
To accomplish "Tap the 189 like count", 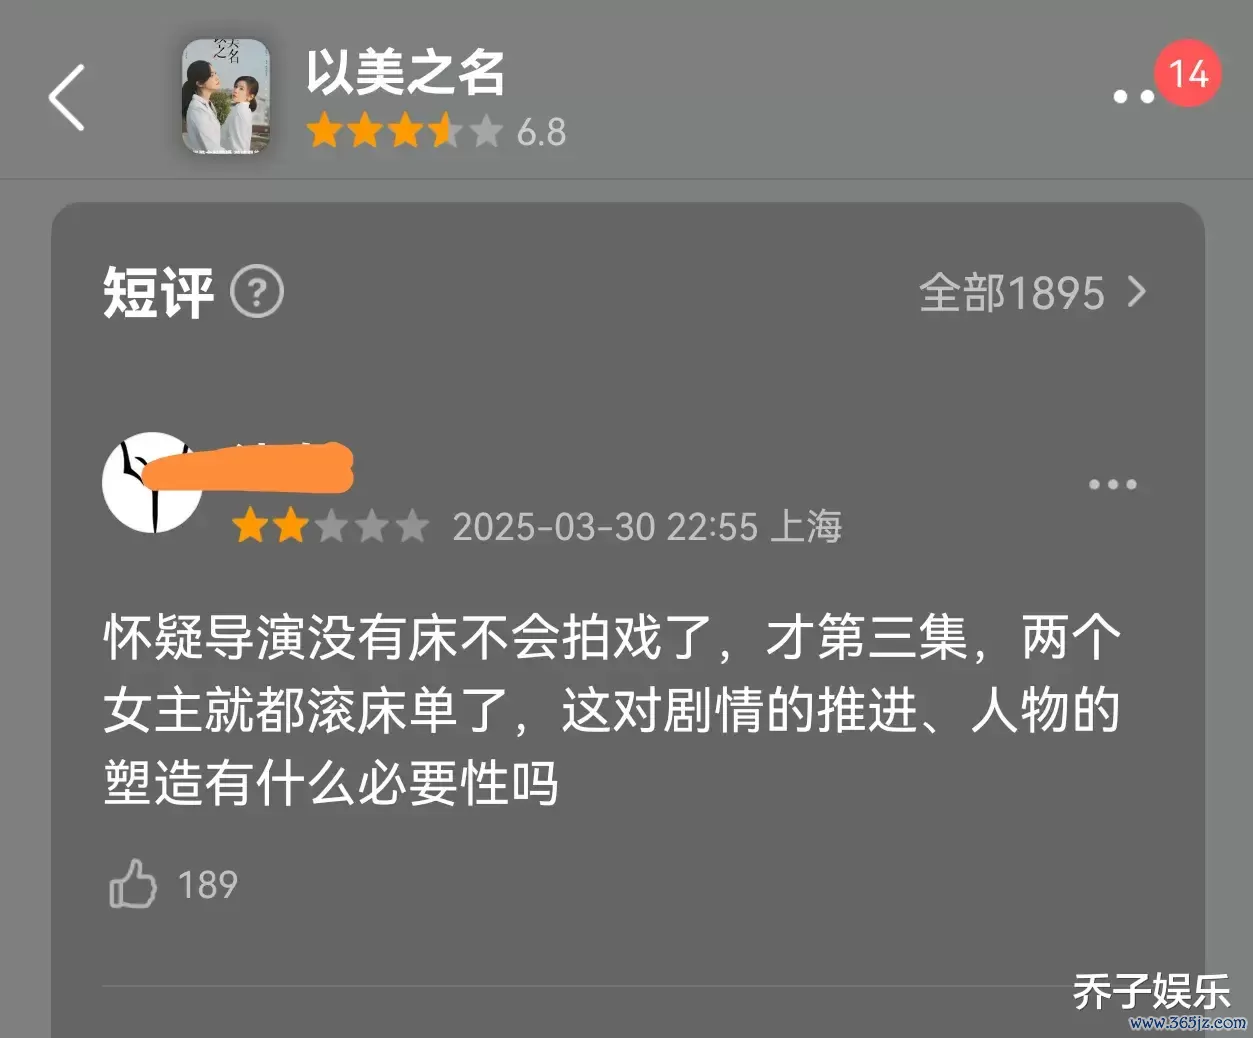I will pyautogui.click(x=208, y=885).
